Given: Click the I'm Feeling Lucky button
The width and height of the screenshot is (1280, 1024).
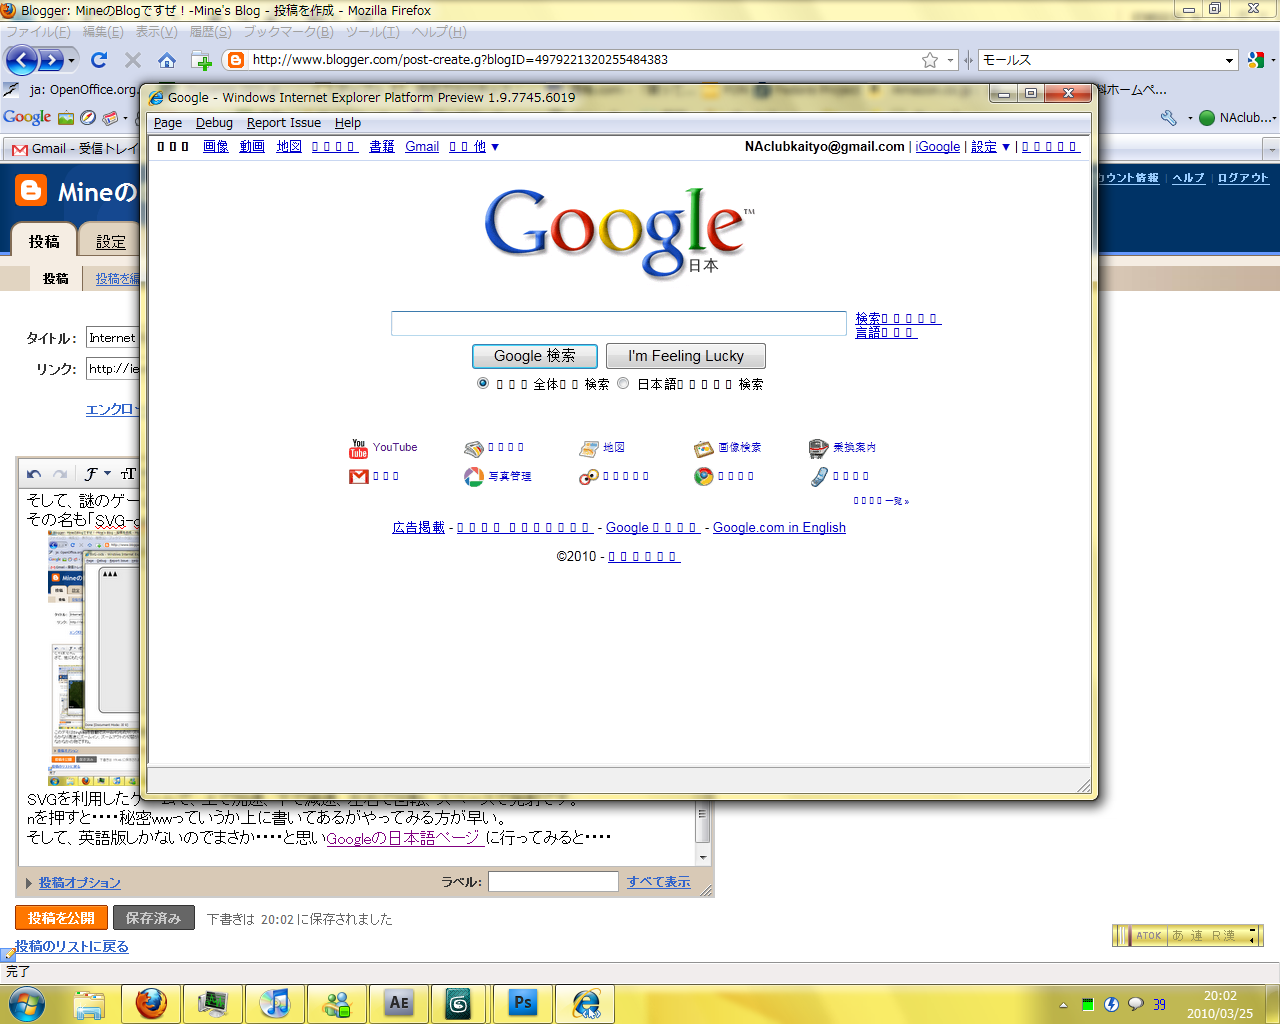Looking at the screenshot, I should point(686,356).
